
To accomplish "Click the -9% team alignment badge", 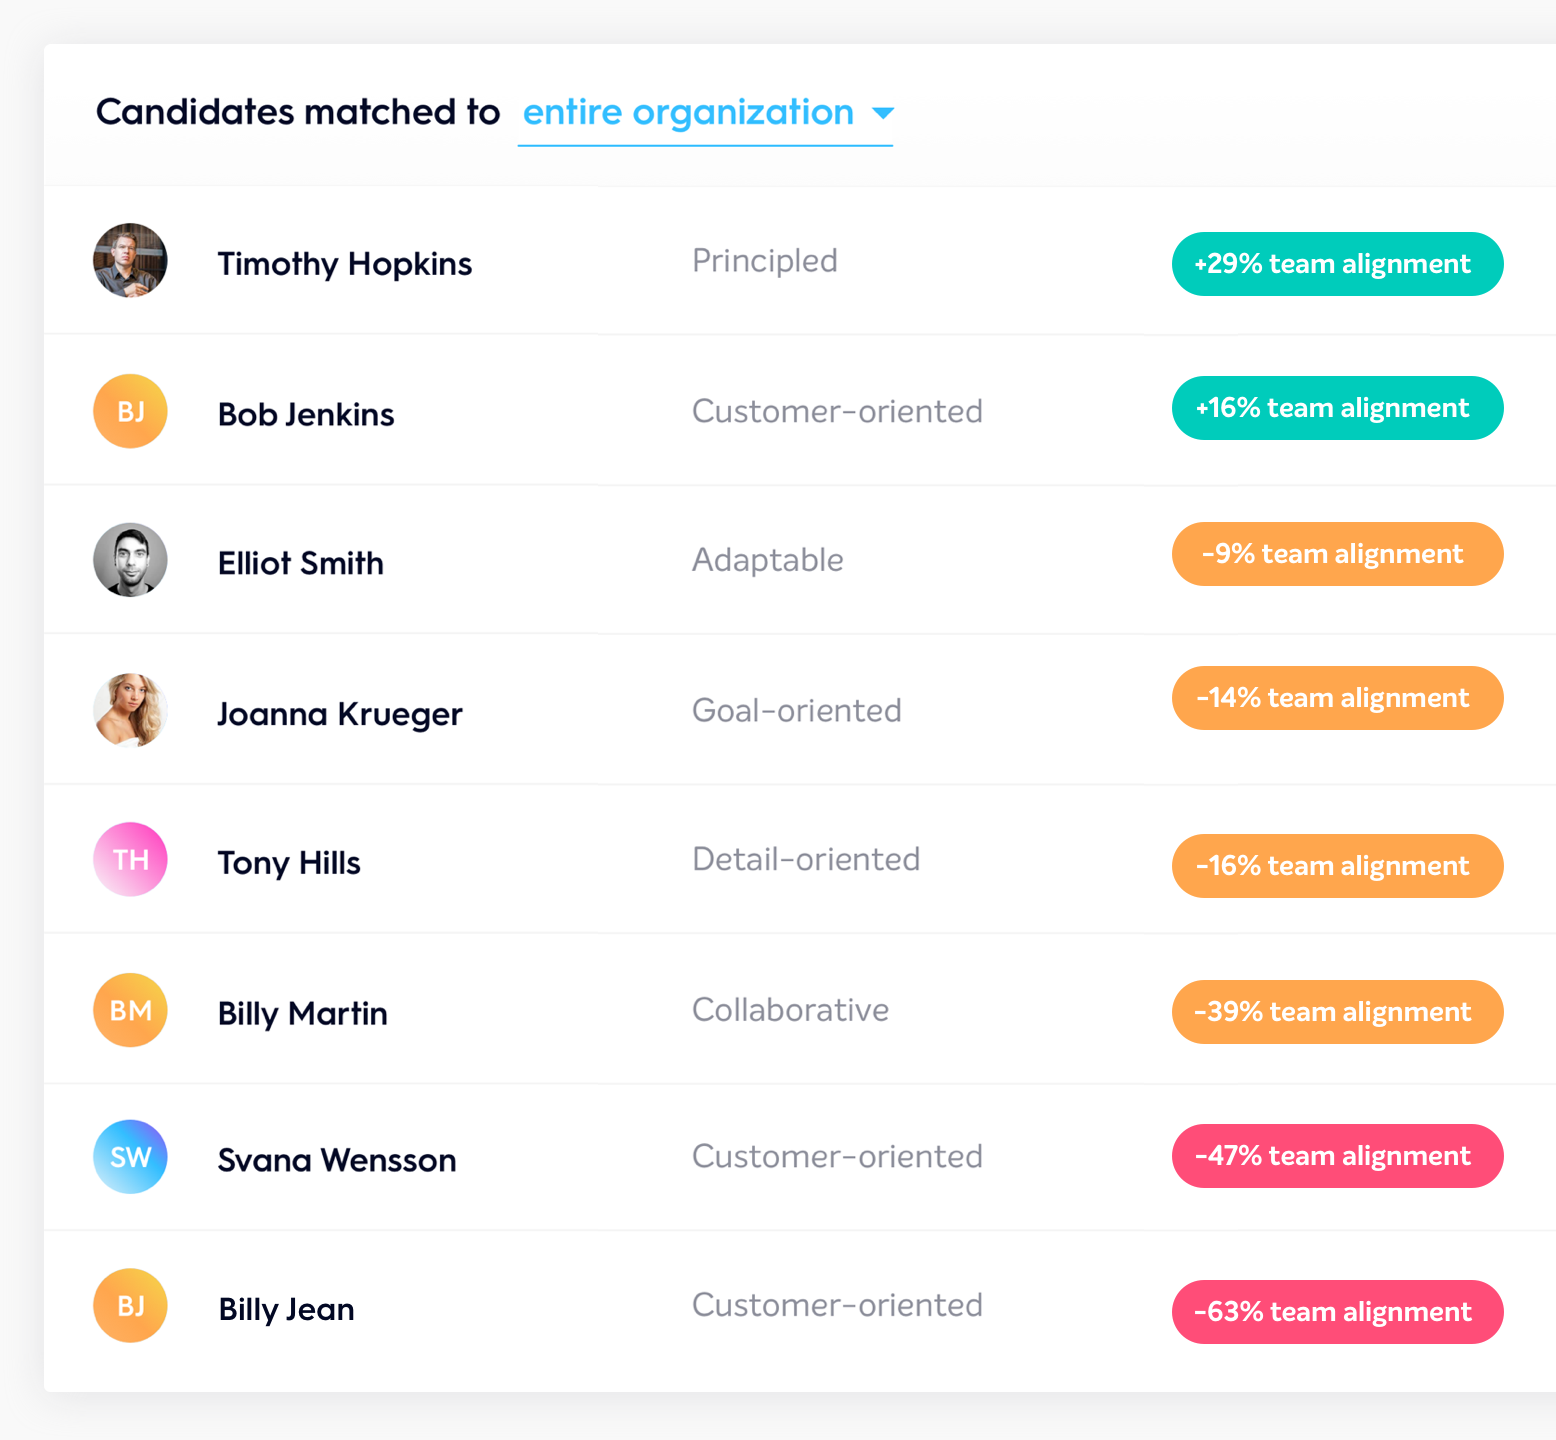I will 1337,554.
